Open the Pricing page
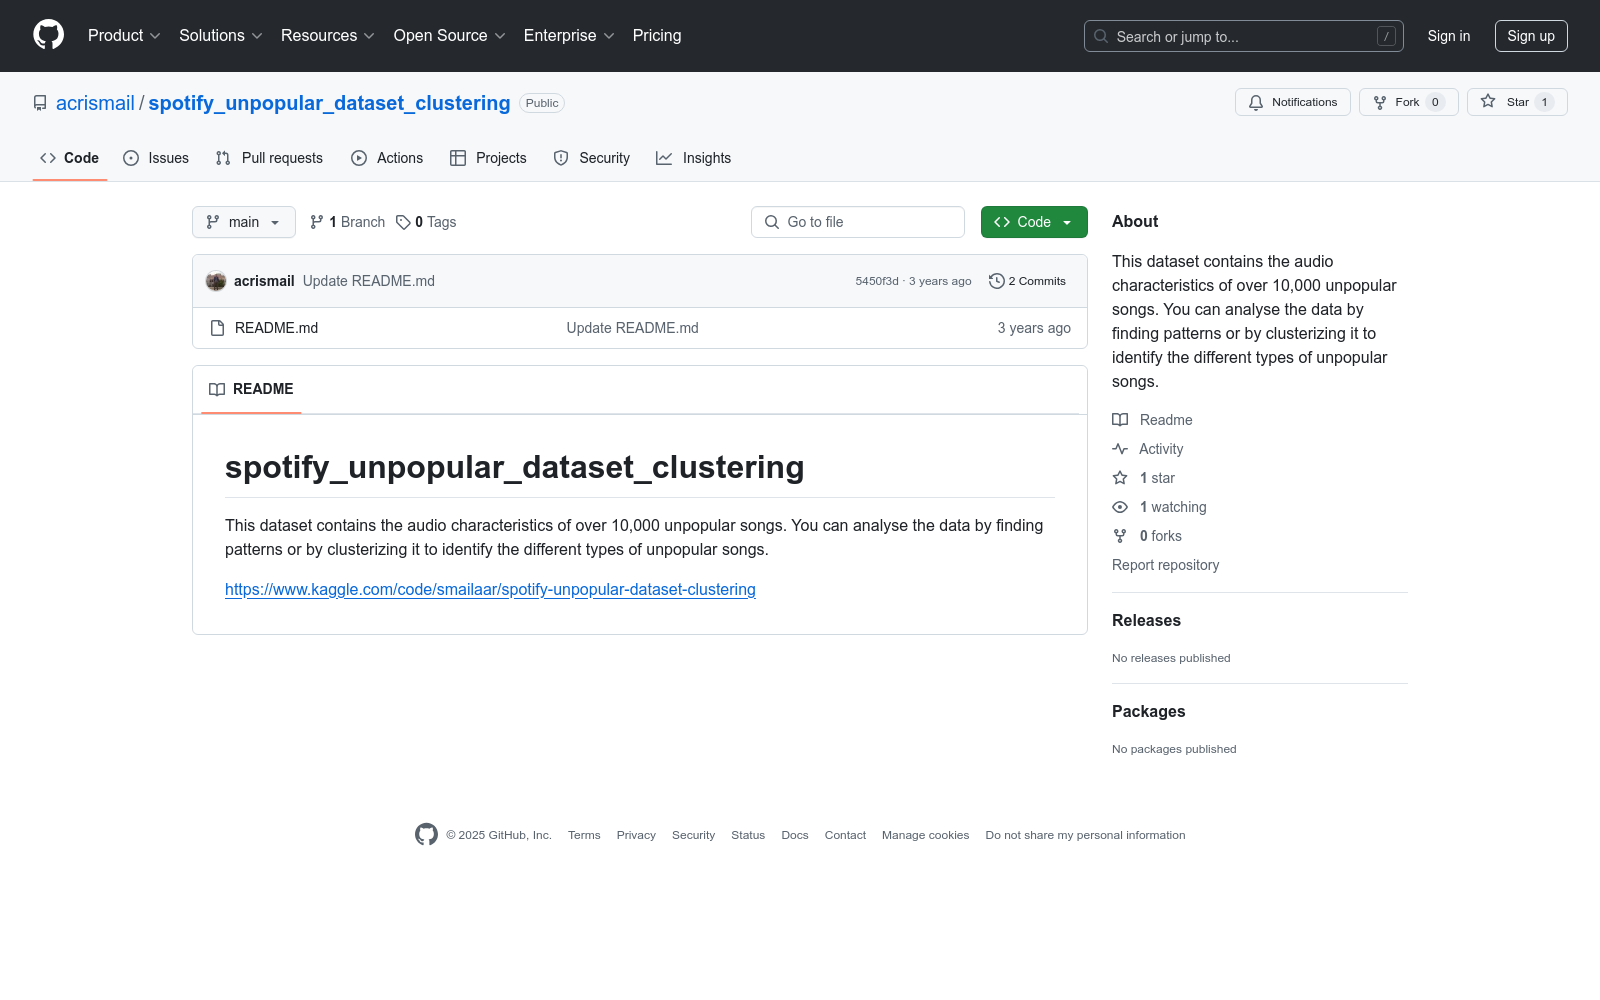This screenshot has height=1000, width=1600. (x=657, y=36)
